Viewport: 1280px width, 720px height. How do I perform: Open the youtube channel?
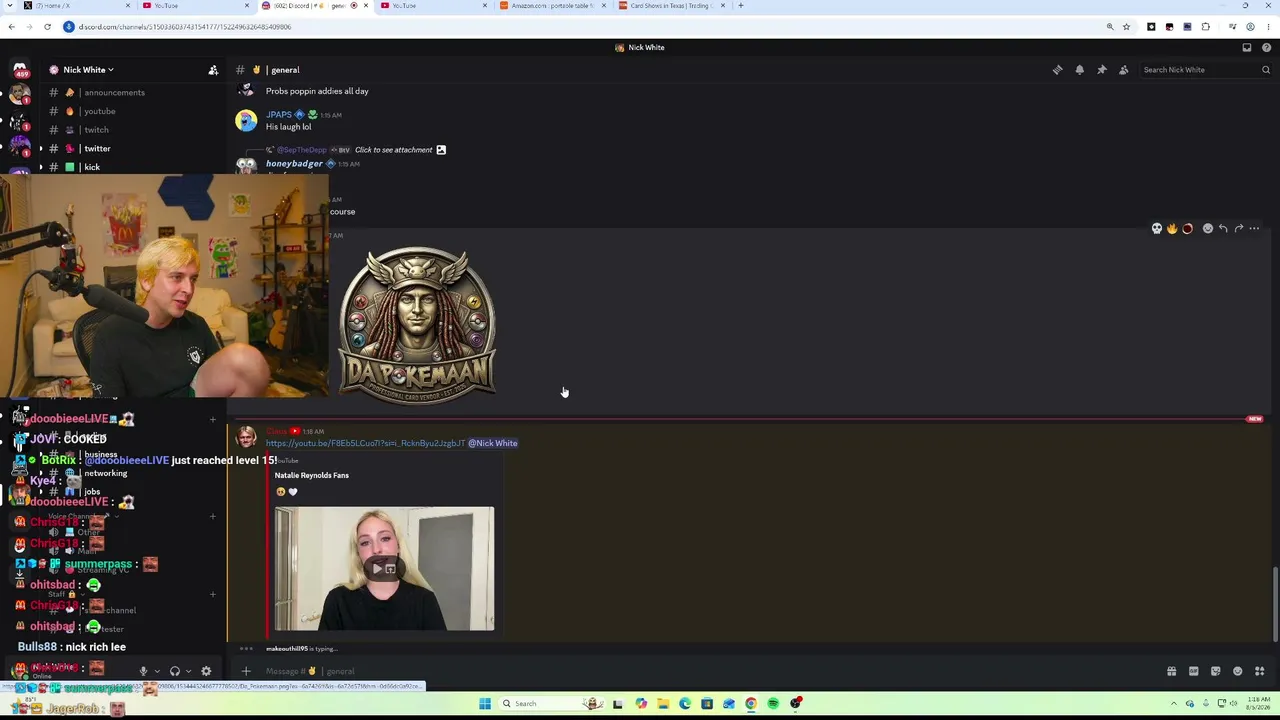click(x=100, y=111)
